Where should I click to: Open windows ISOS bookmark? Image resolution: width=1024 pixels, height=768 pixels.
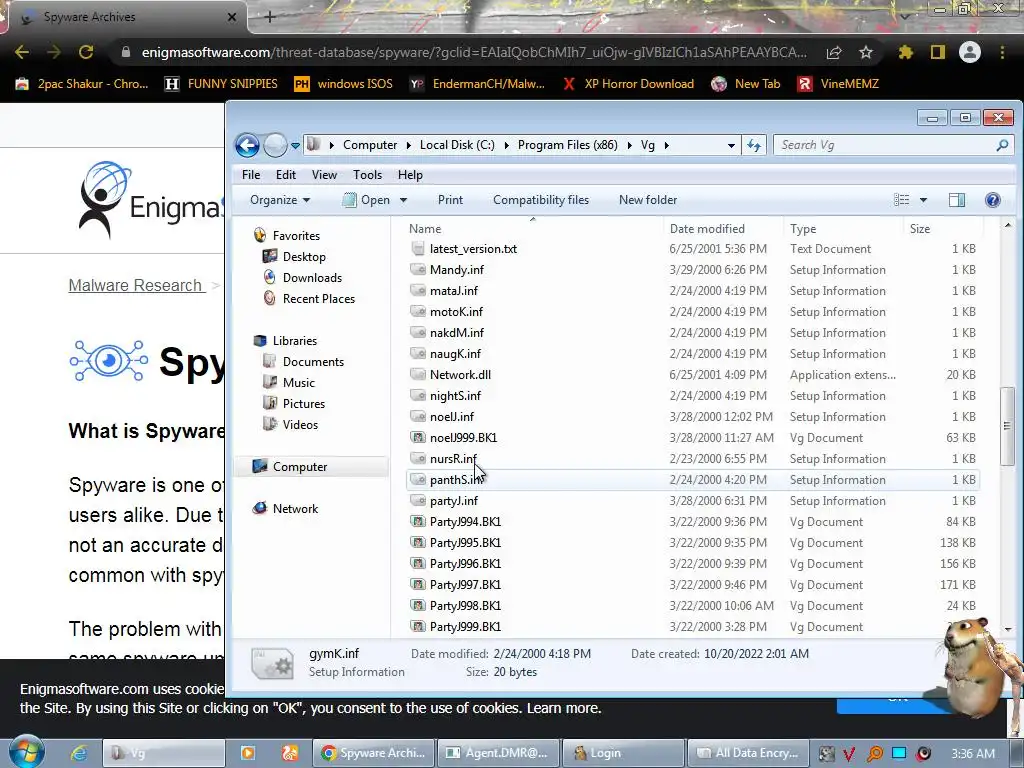(344, 84)
